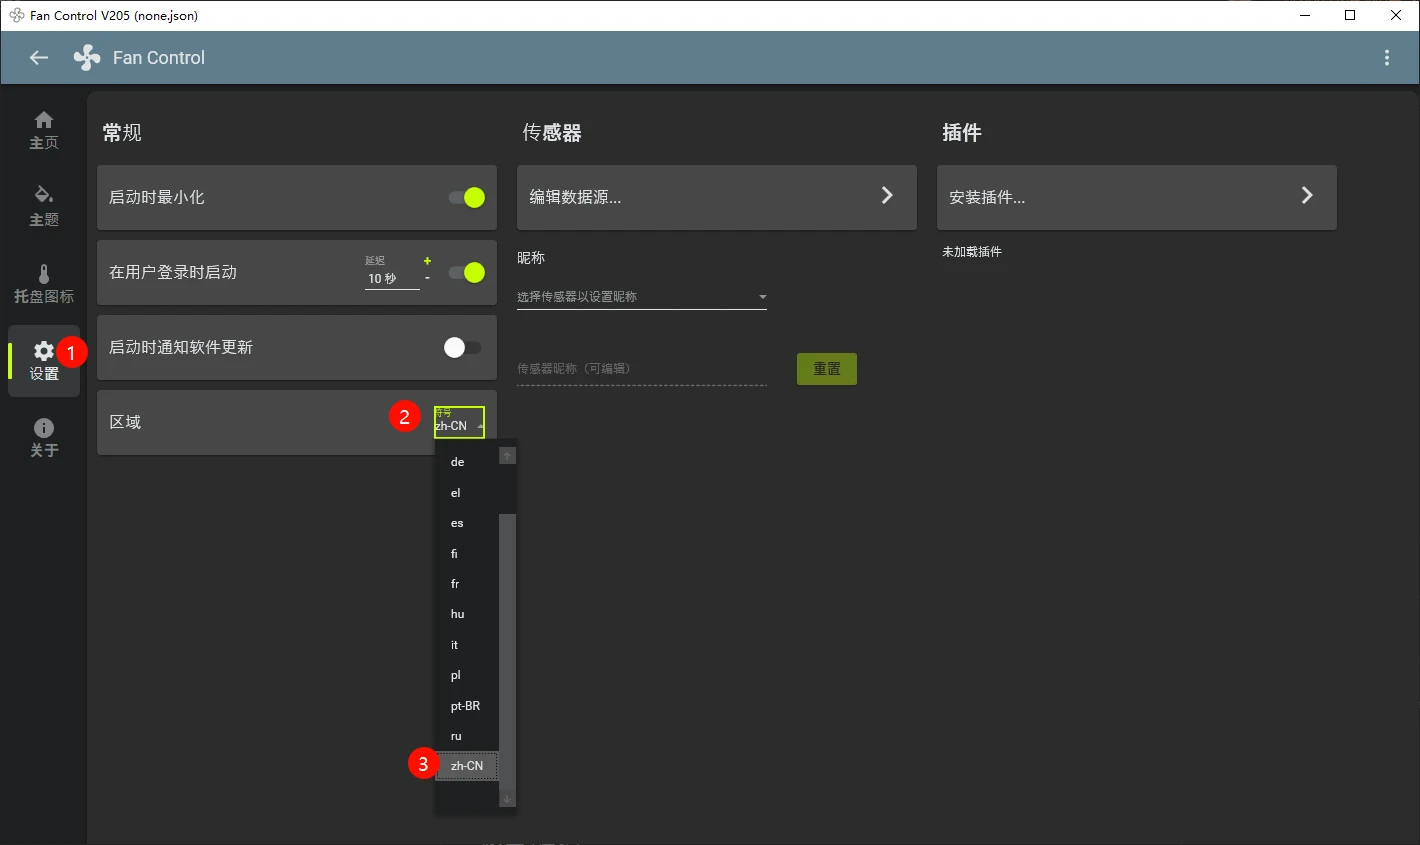
Task: Go to the 主页 home icon
Action: click(44, 120)
